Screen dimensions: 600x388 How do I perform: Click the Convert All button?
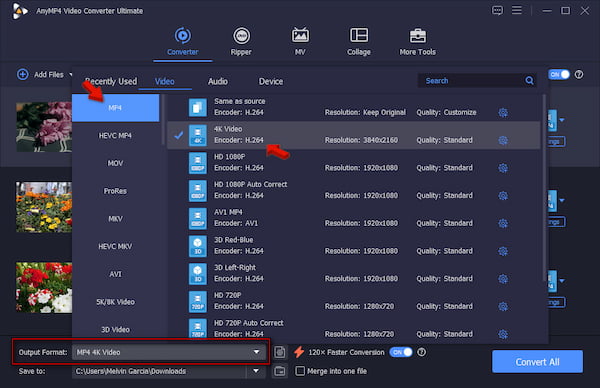coord(537,362)
